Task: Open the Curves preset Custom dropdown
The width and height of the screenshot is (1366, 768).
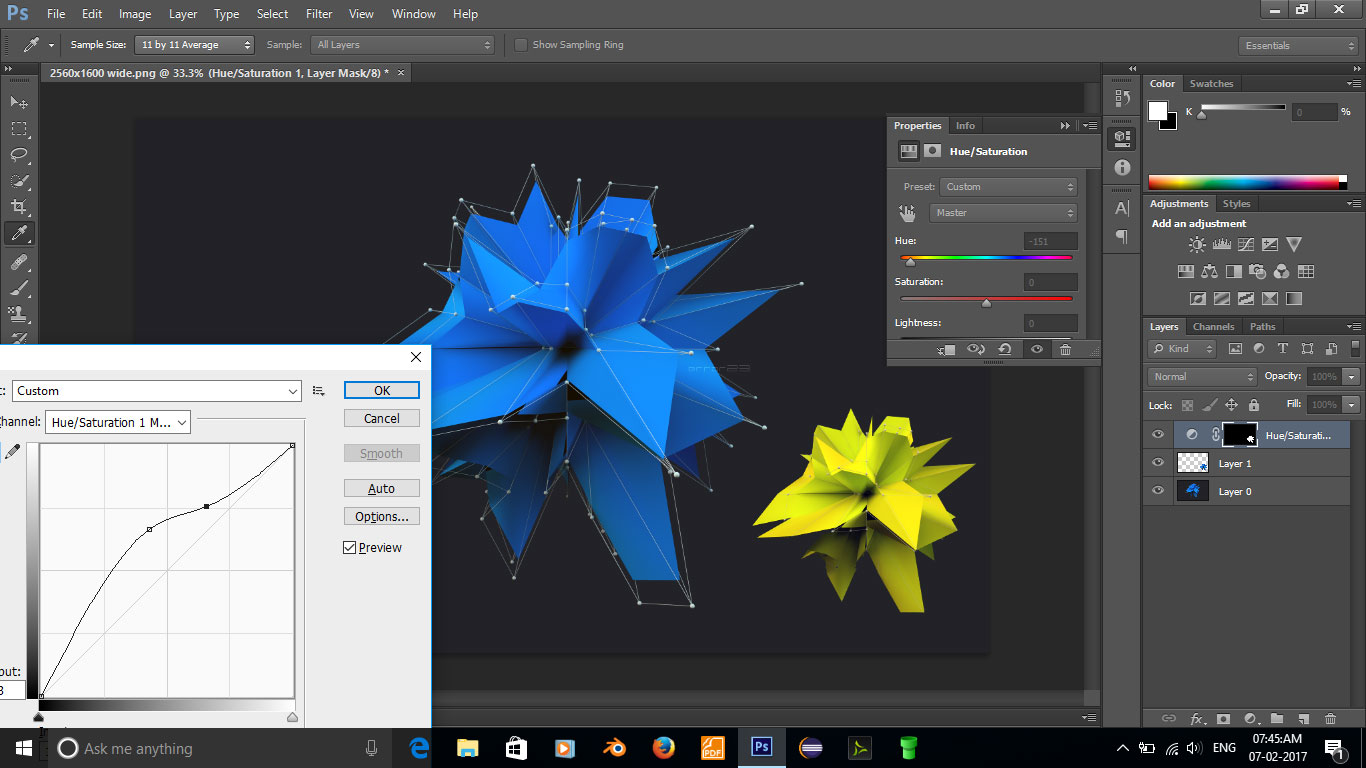Action: [x=157, y=391]
